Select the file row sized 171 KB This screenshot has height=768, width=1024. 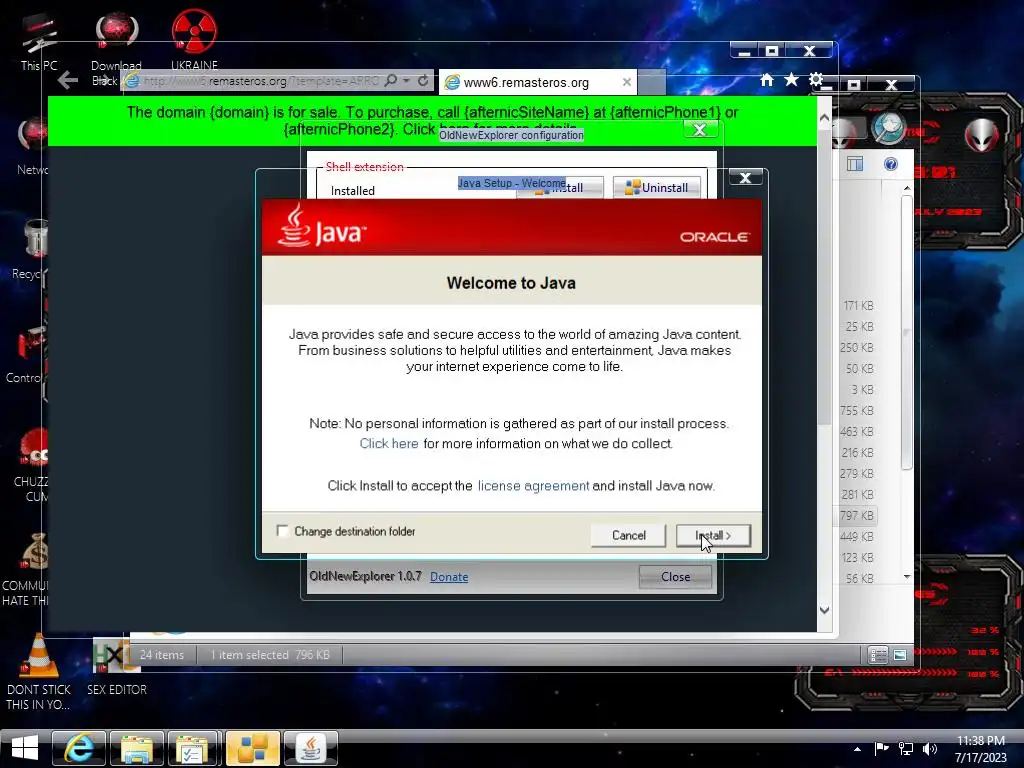click(x=857, y=306)
